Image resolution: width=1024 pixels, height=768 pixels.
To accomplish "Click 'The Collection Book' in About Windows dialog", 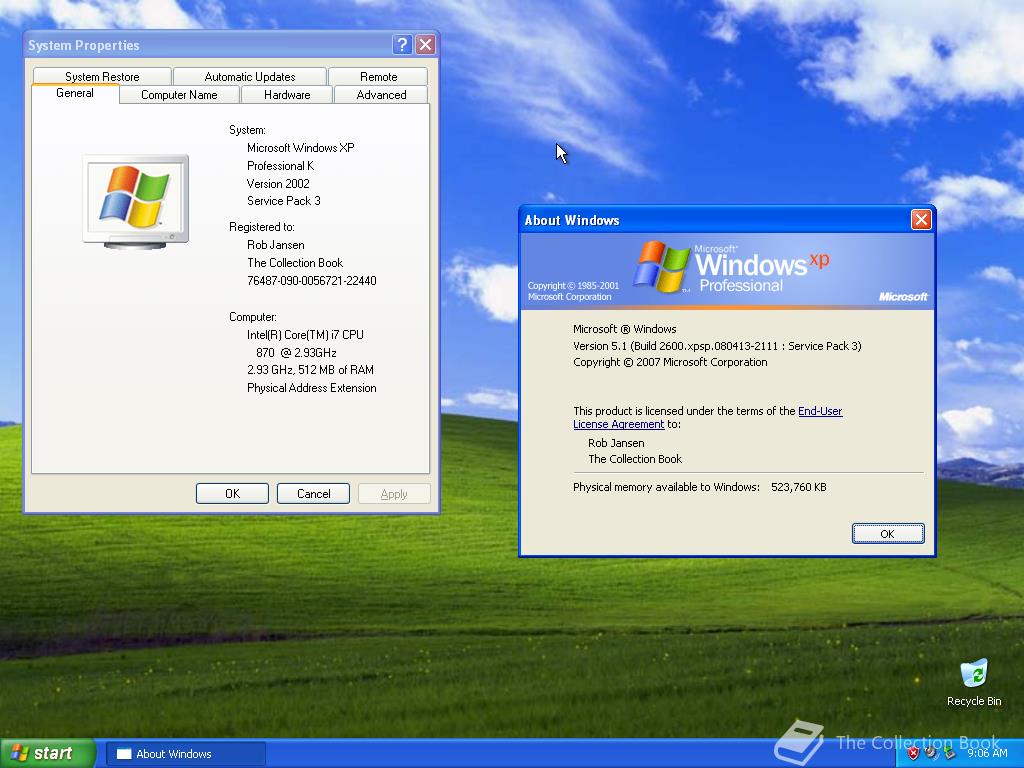I will coord(635,459).
